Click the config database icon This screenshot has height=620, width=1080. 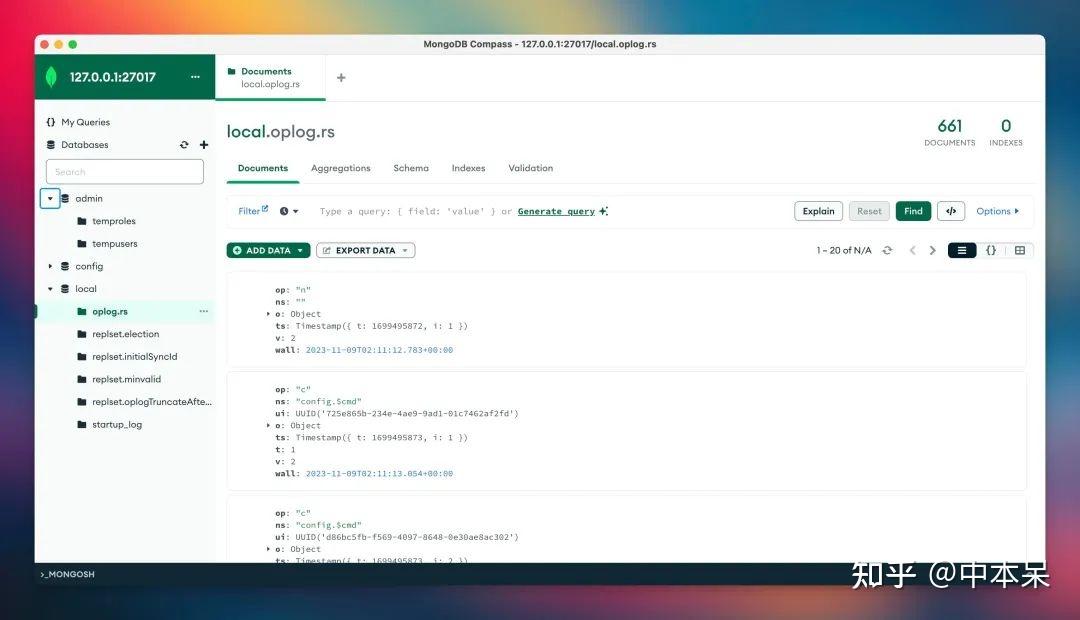[x=65, y=266]
